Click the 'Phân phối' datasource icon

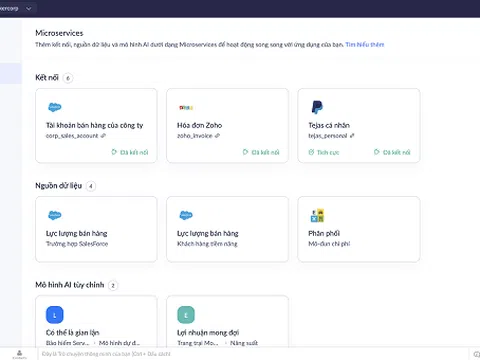pyautogui.click(x=317, y=215)
